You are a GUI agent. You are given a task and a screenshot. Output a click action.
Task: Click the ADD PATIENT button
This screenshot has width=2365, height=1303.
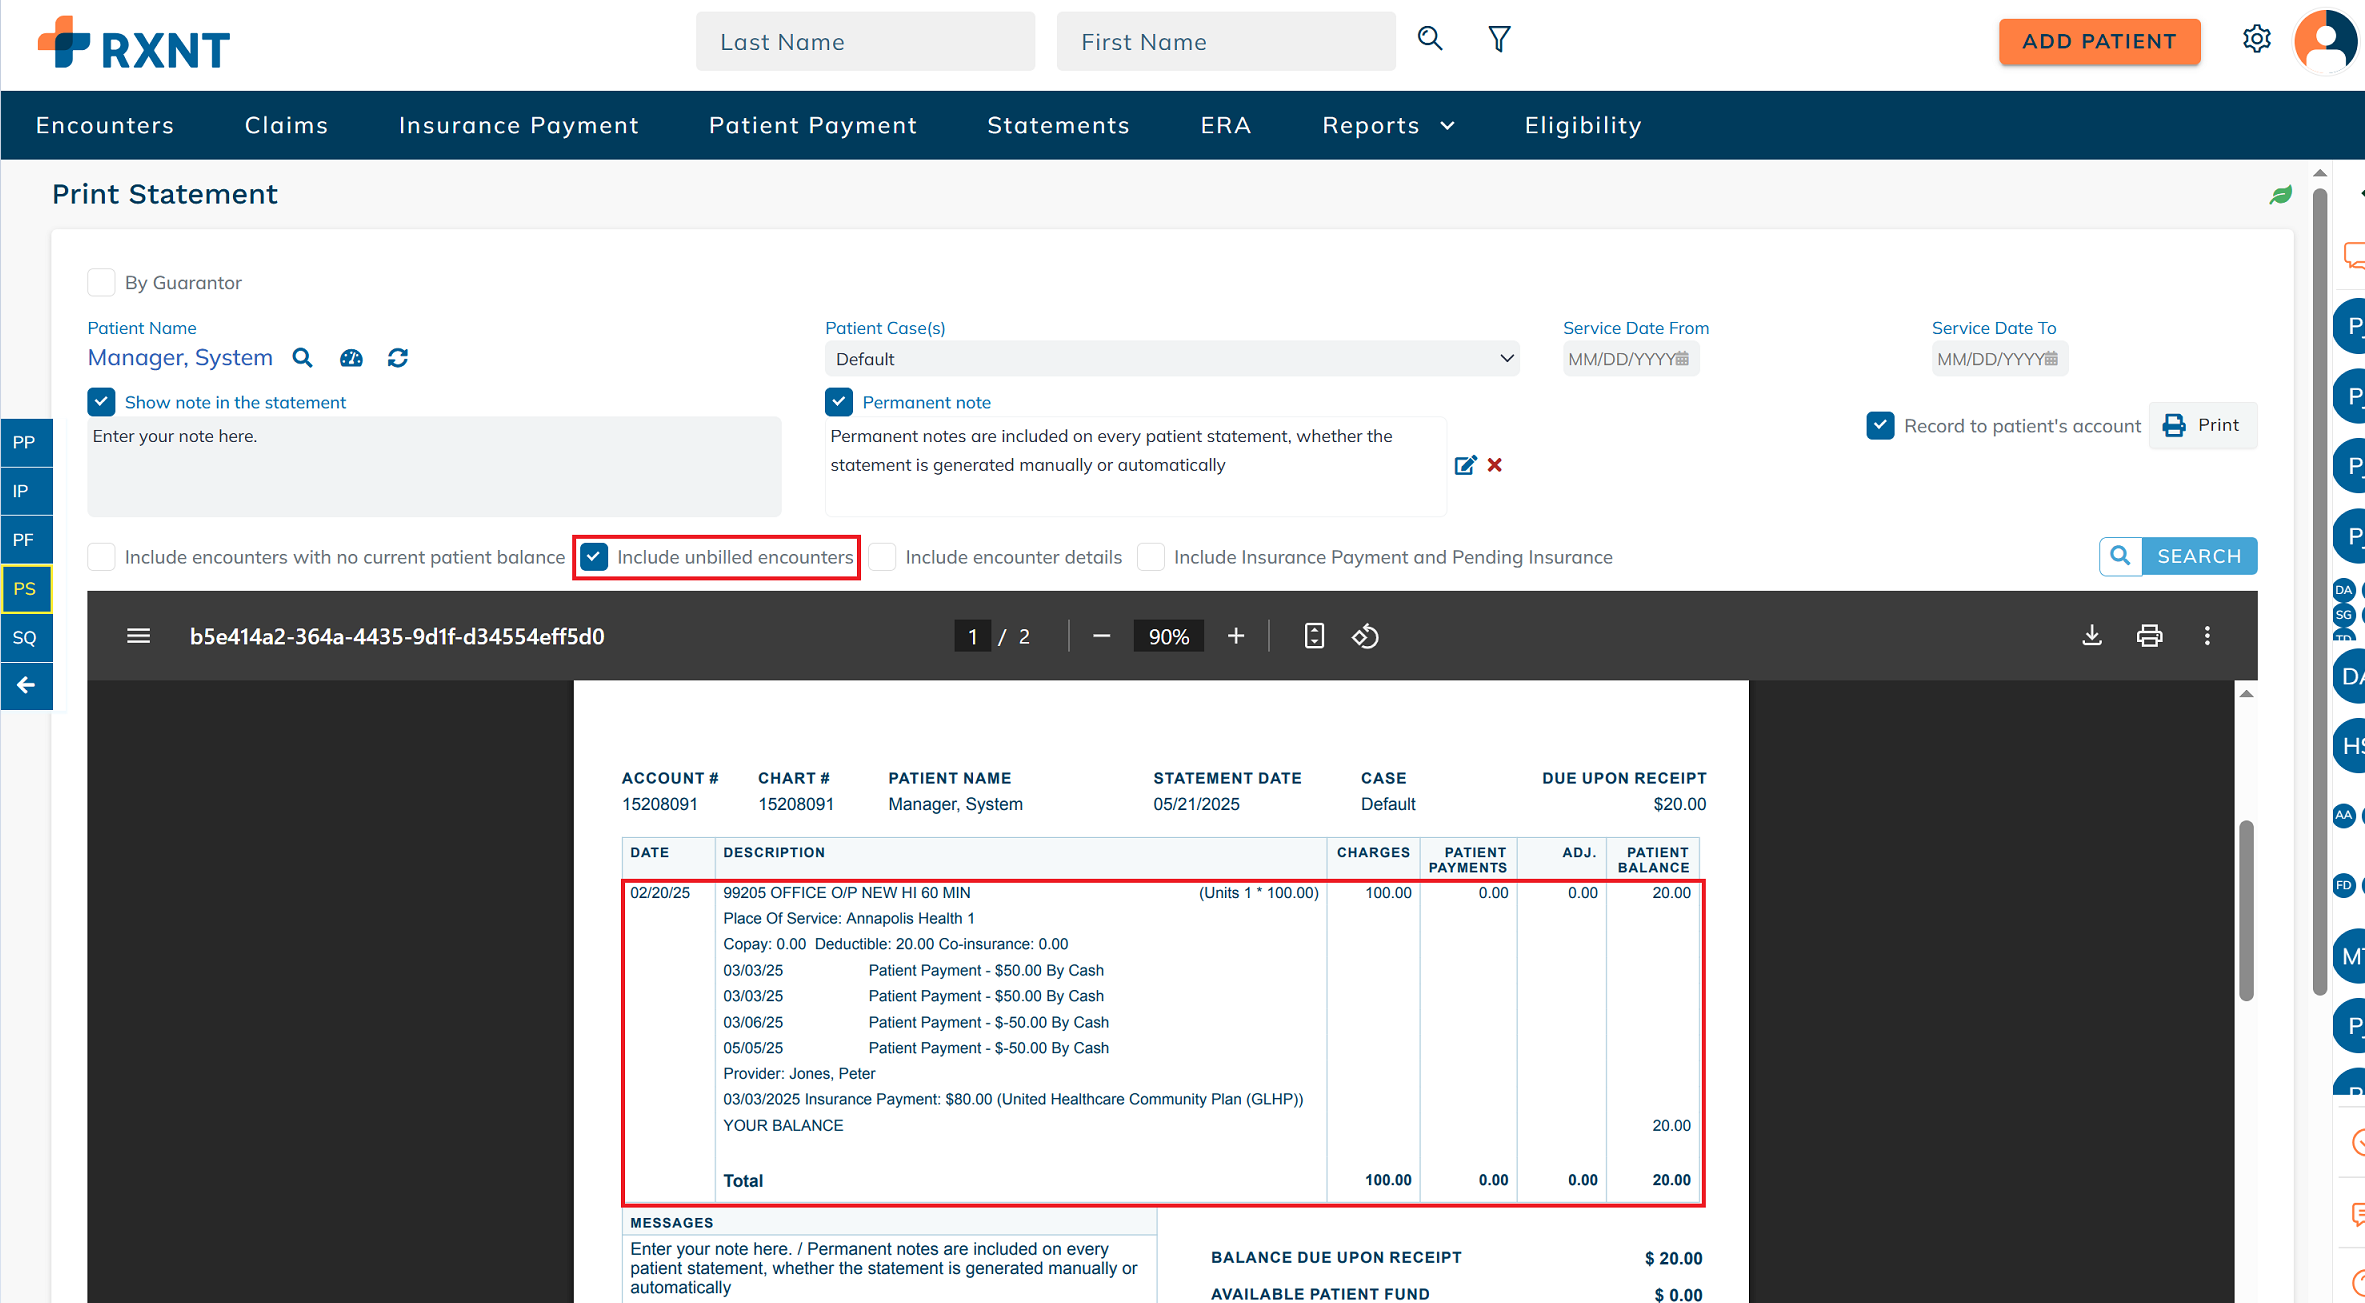2099,41
